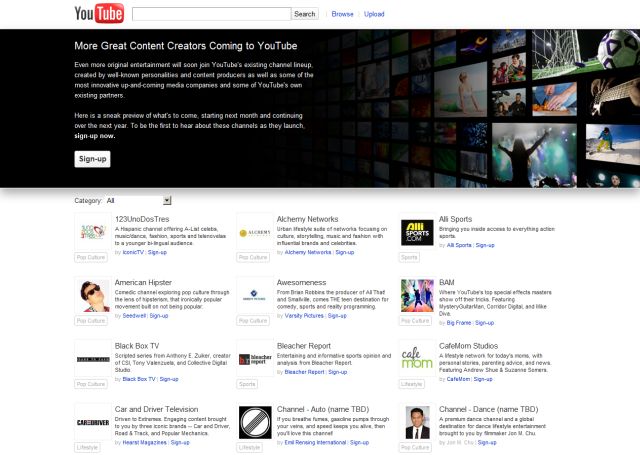Open the Browse link
The width and height of the screenshot is (640, 455).
342,14
